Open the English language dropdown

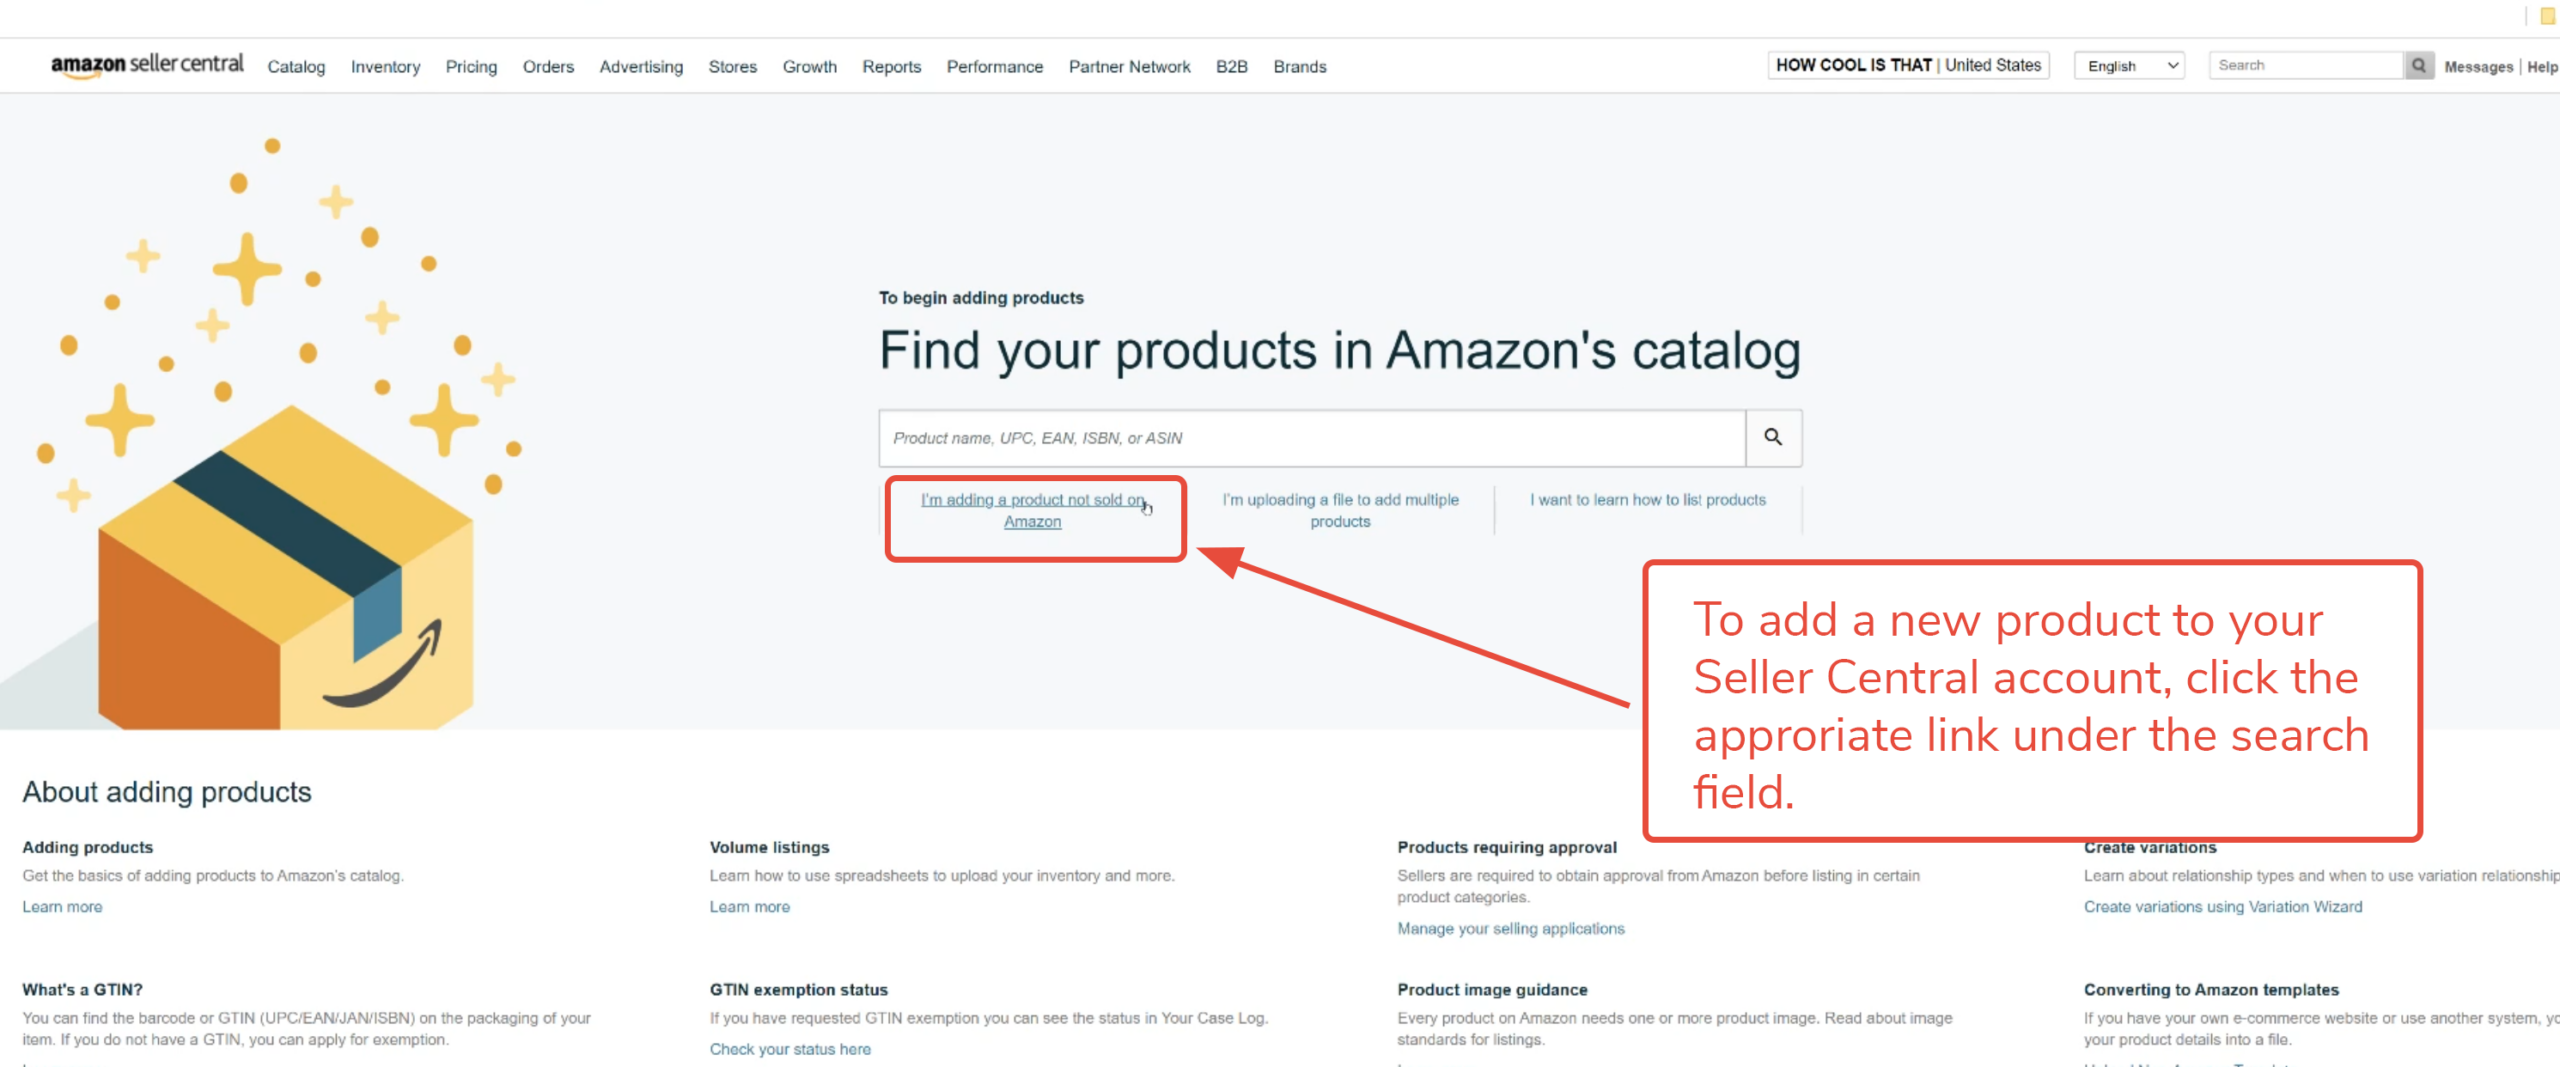[2130, 66]
